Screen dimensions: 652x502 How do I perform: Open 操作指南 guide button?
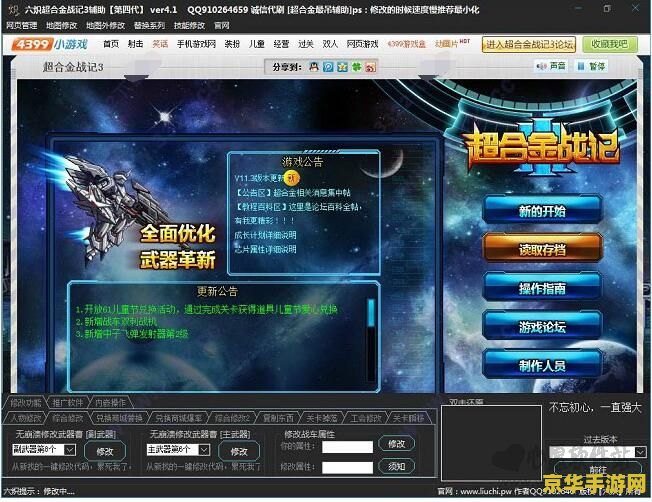point(542,288)
